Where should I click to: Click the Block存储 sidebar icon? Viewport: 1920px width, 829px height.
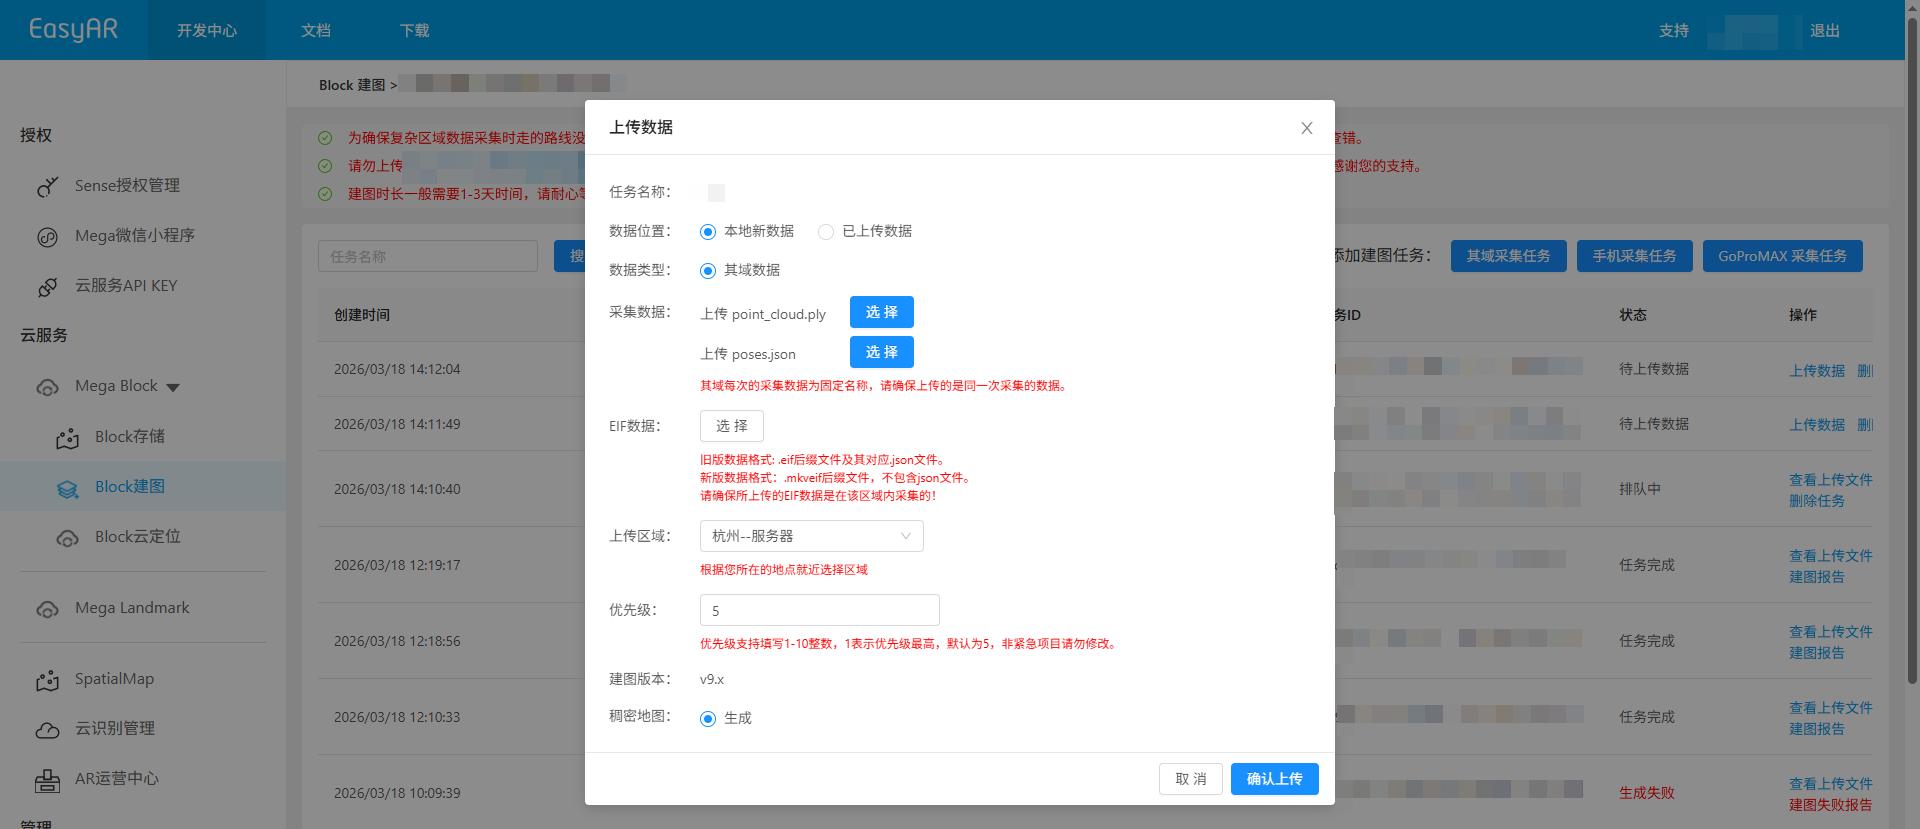tap(67, 438)
